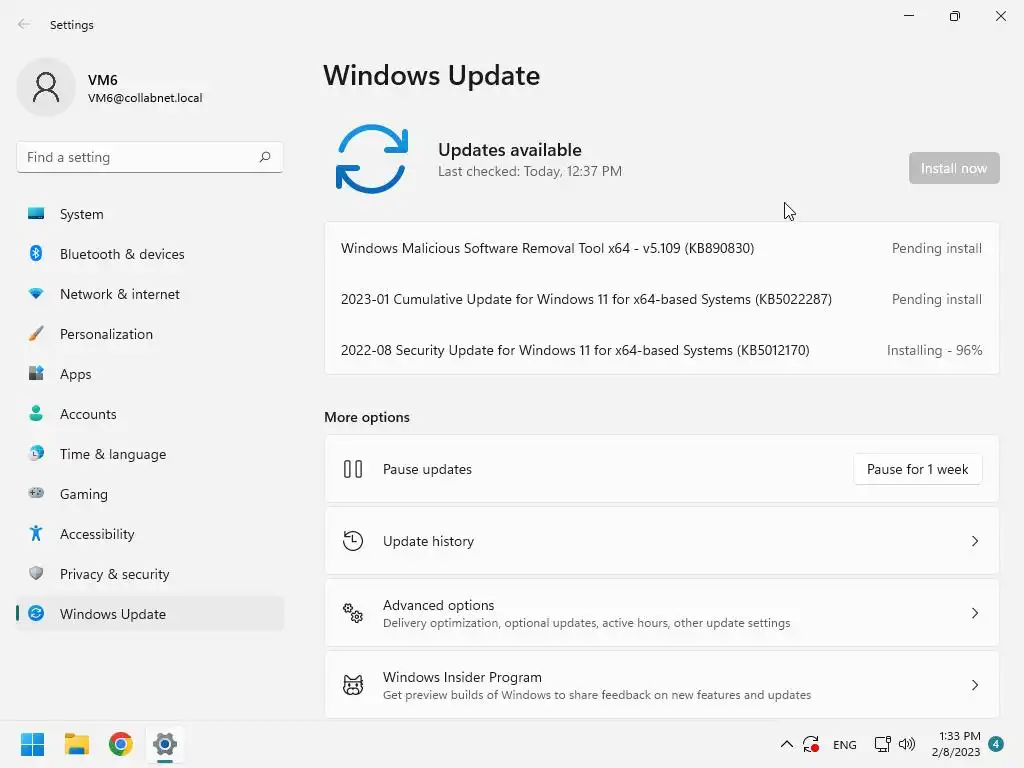Click the Accounts person icon
The image size is (1024, 768).
(36, 413)
